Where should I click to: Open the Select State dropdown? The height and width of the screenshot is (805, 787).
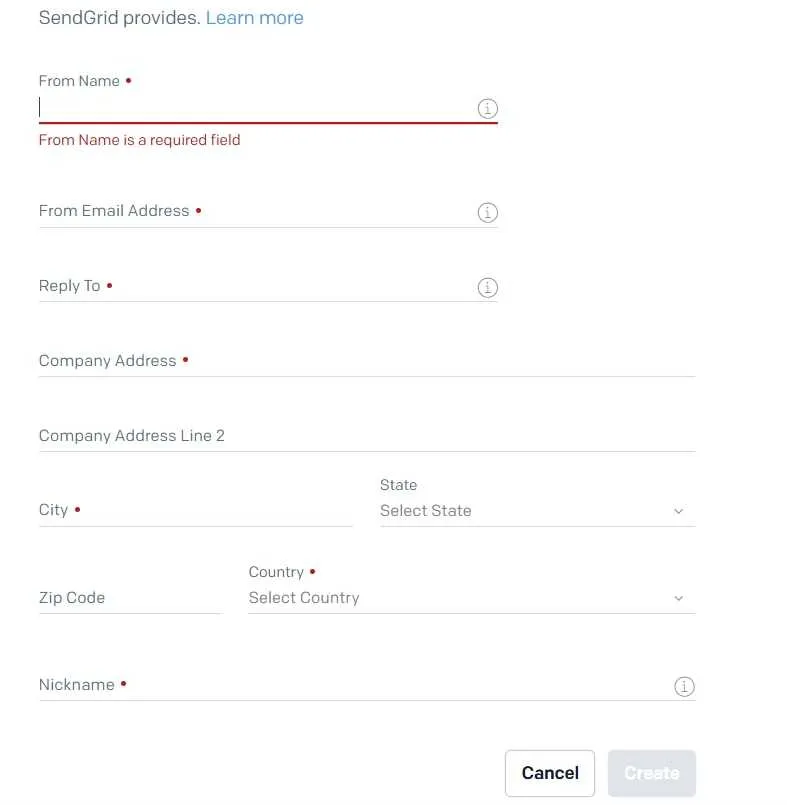(x=538, y=511)
